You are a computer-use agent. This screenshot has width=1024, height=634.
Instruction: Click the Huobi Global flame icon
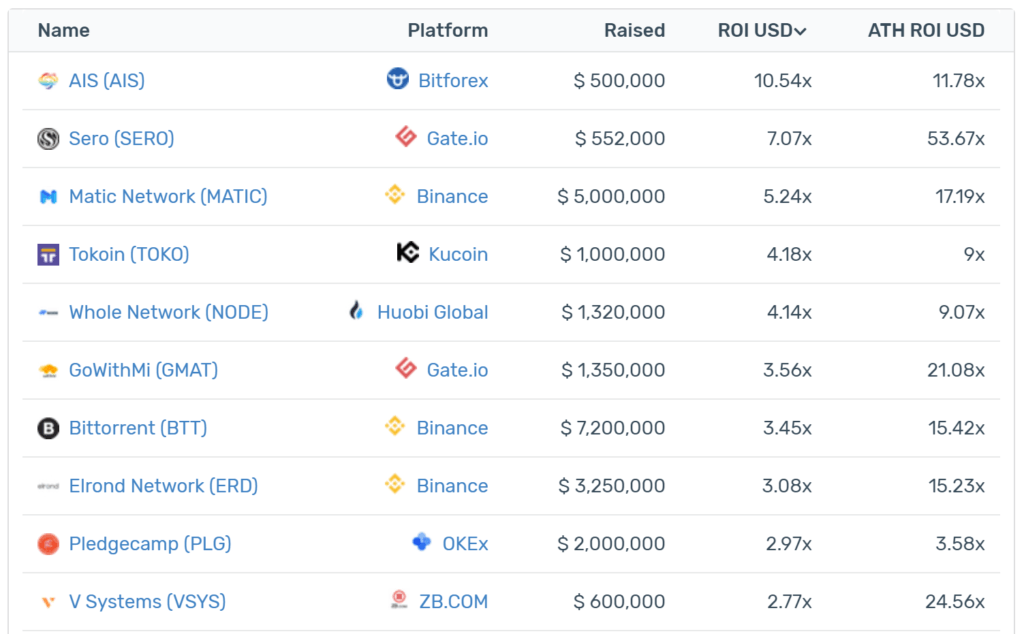tap(357, 310)
